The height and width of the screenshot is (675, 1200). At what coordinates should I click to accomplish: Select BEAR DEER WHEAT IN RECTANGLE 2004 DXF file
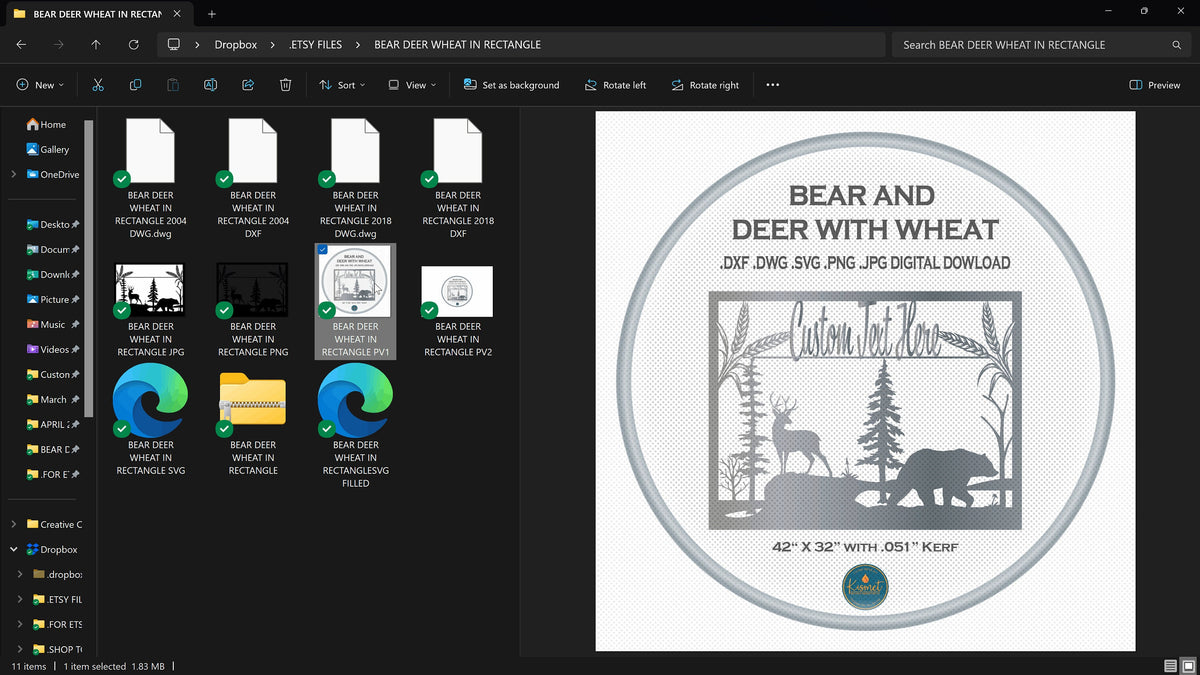[x=253, y=178]
